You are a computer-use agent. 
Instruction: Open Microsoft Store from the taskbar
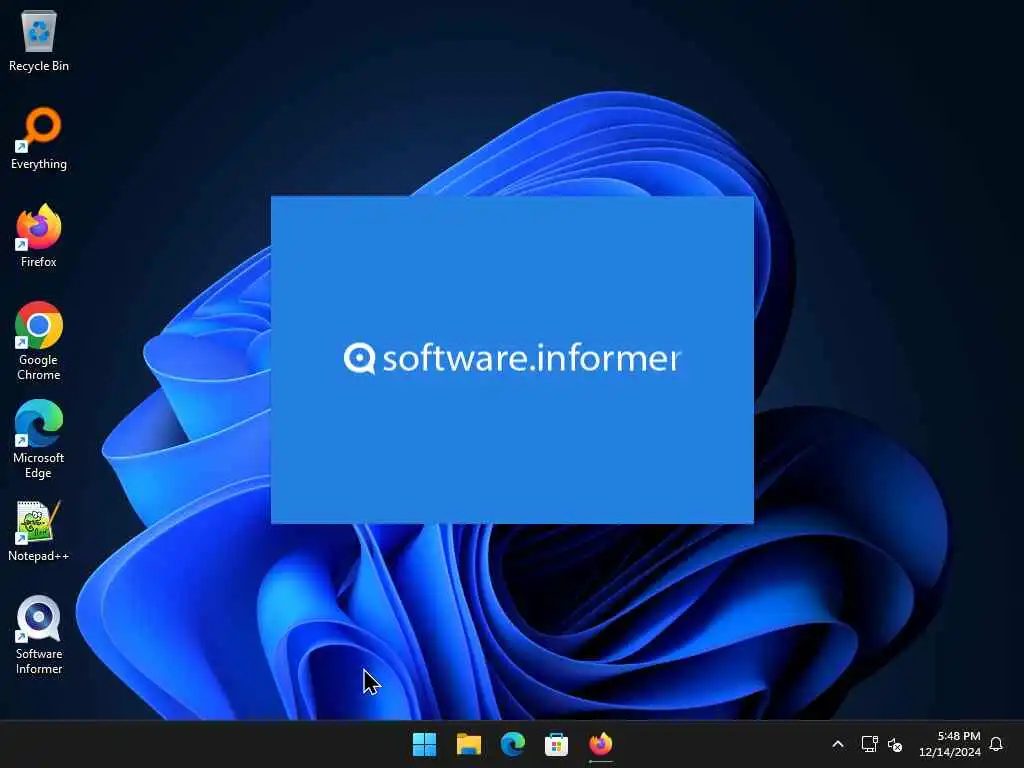[x=556, y=744]
